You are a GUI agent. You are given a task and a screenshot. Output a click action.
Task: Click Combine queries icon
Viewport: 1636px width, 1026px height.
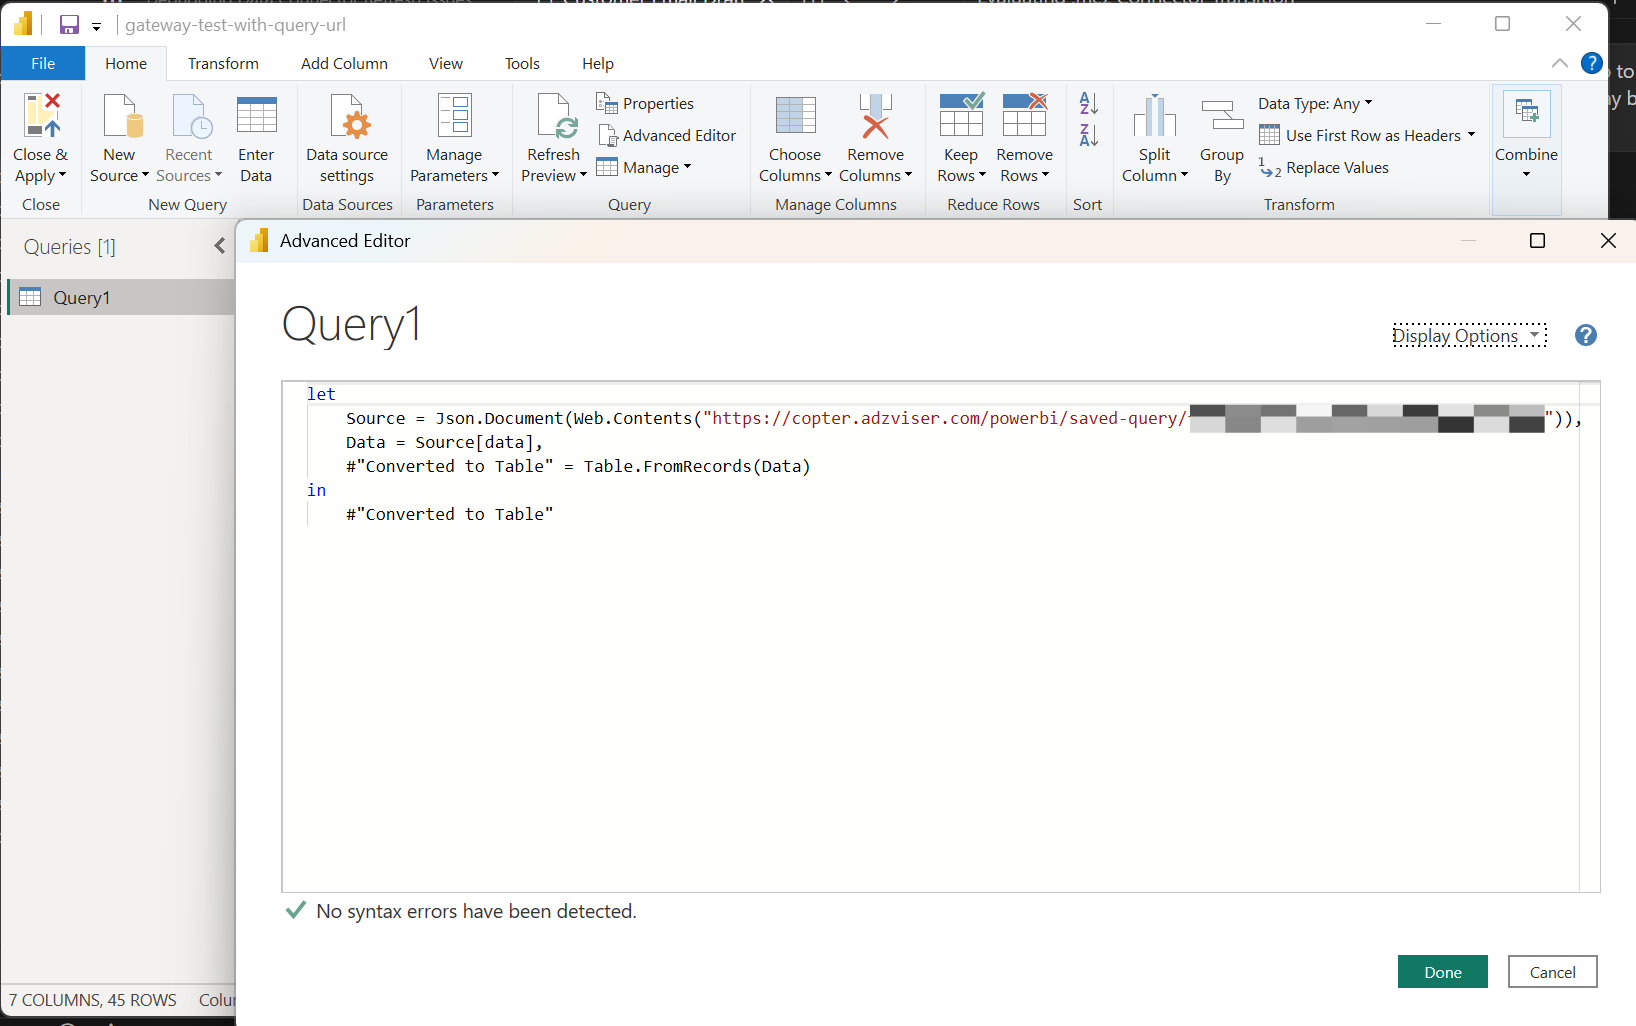(1527, 115)
